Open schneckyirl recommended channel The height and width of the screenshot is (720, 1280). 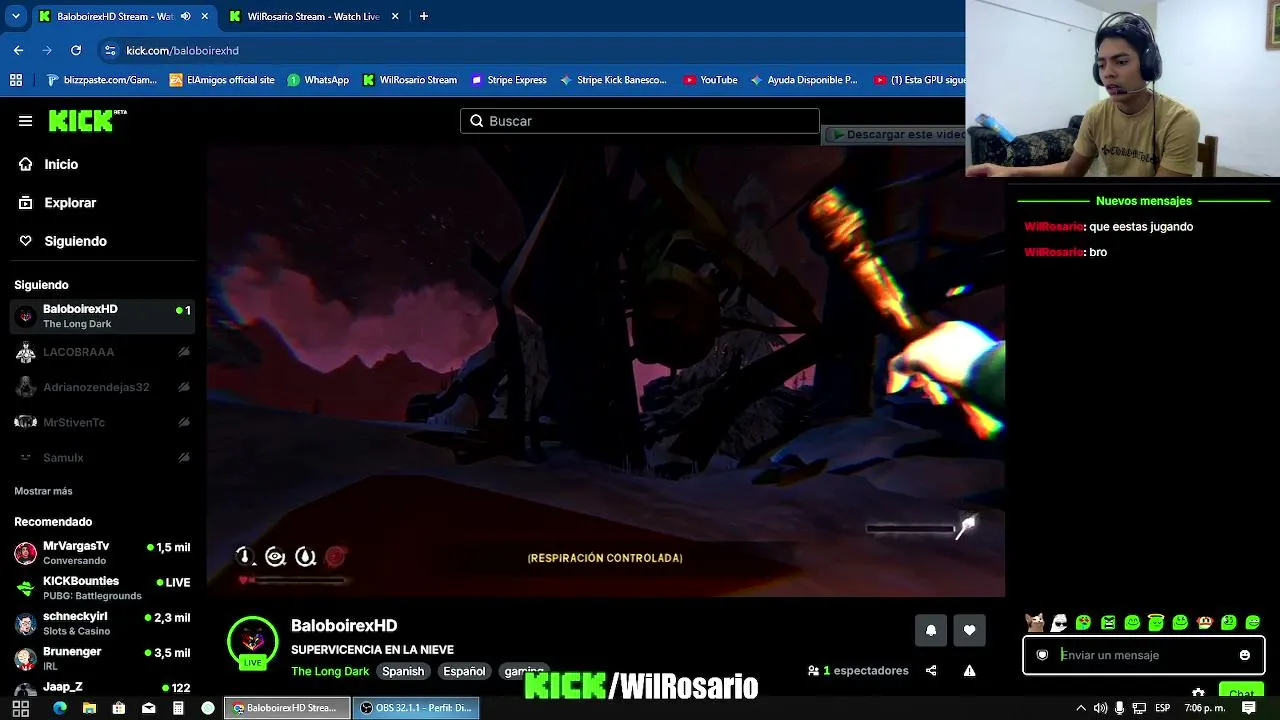pos(102,623)
